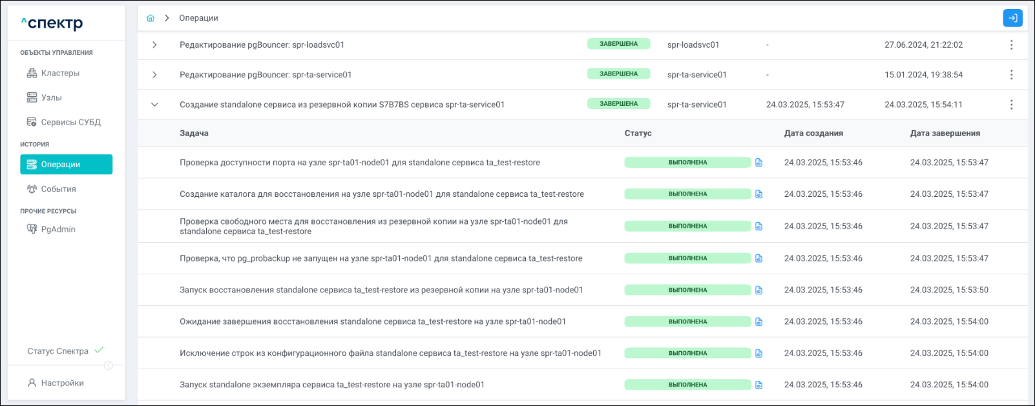1036x406 pixels.
Task: Click the home icon in the breadcrumb
Action: 150,18
